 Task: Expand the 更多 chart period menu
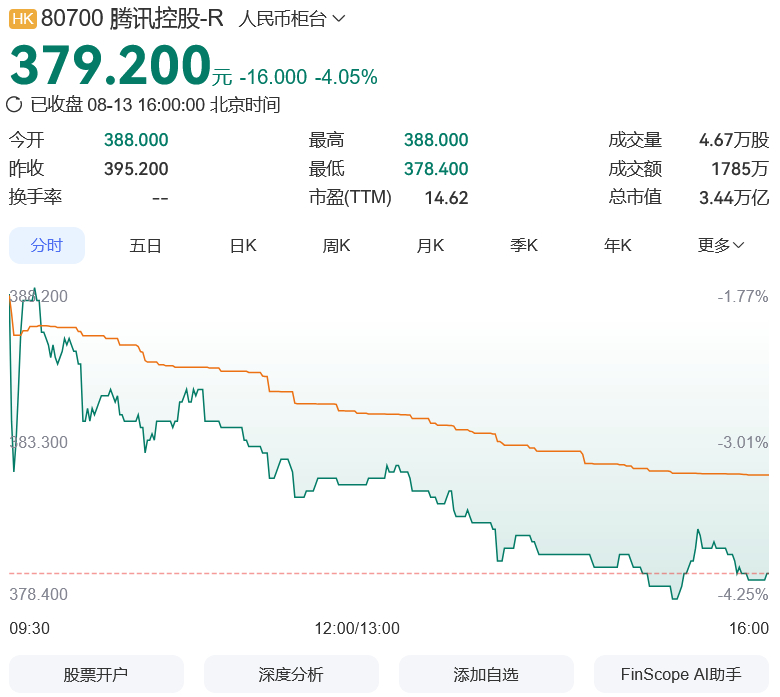(x=720, y=245)
